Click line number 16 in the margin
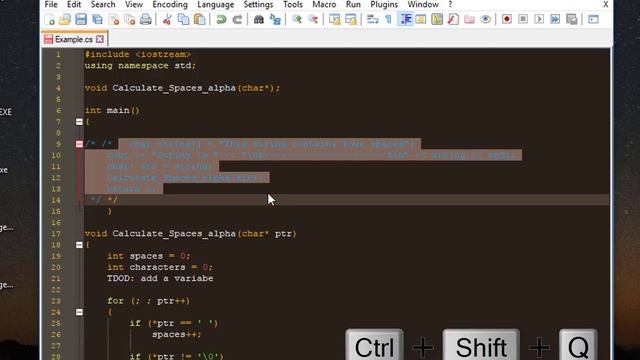This screenshot has width=640, height=360. click(x=56, y=222)
